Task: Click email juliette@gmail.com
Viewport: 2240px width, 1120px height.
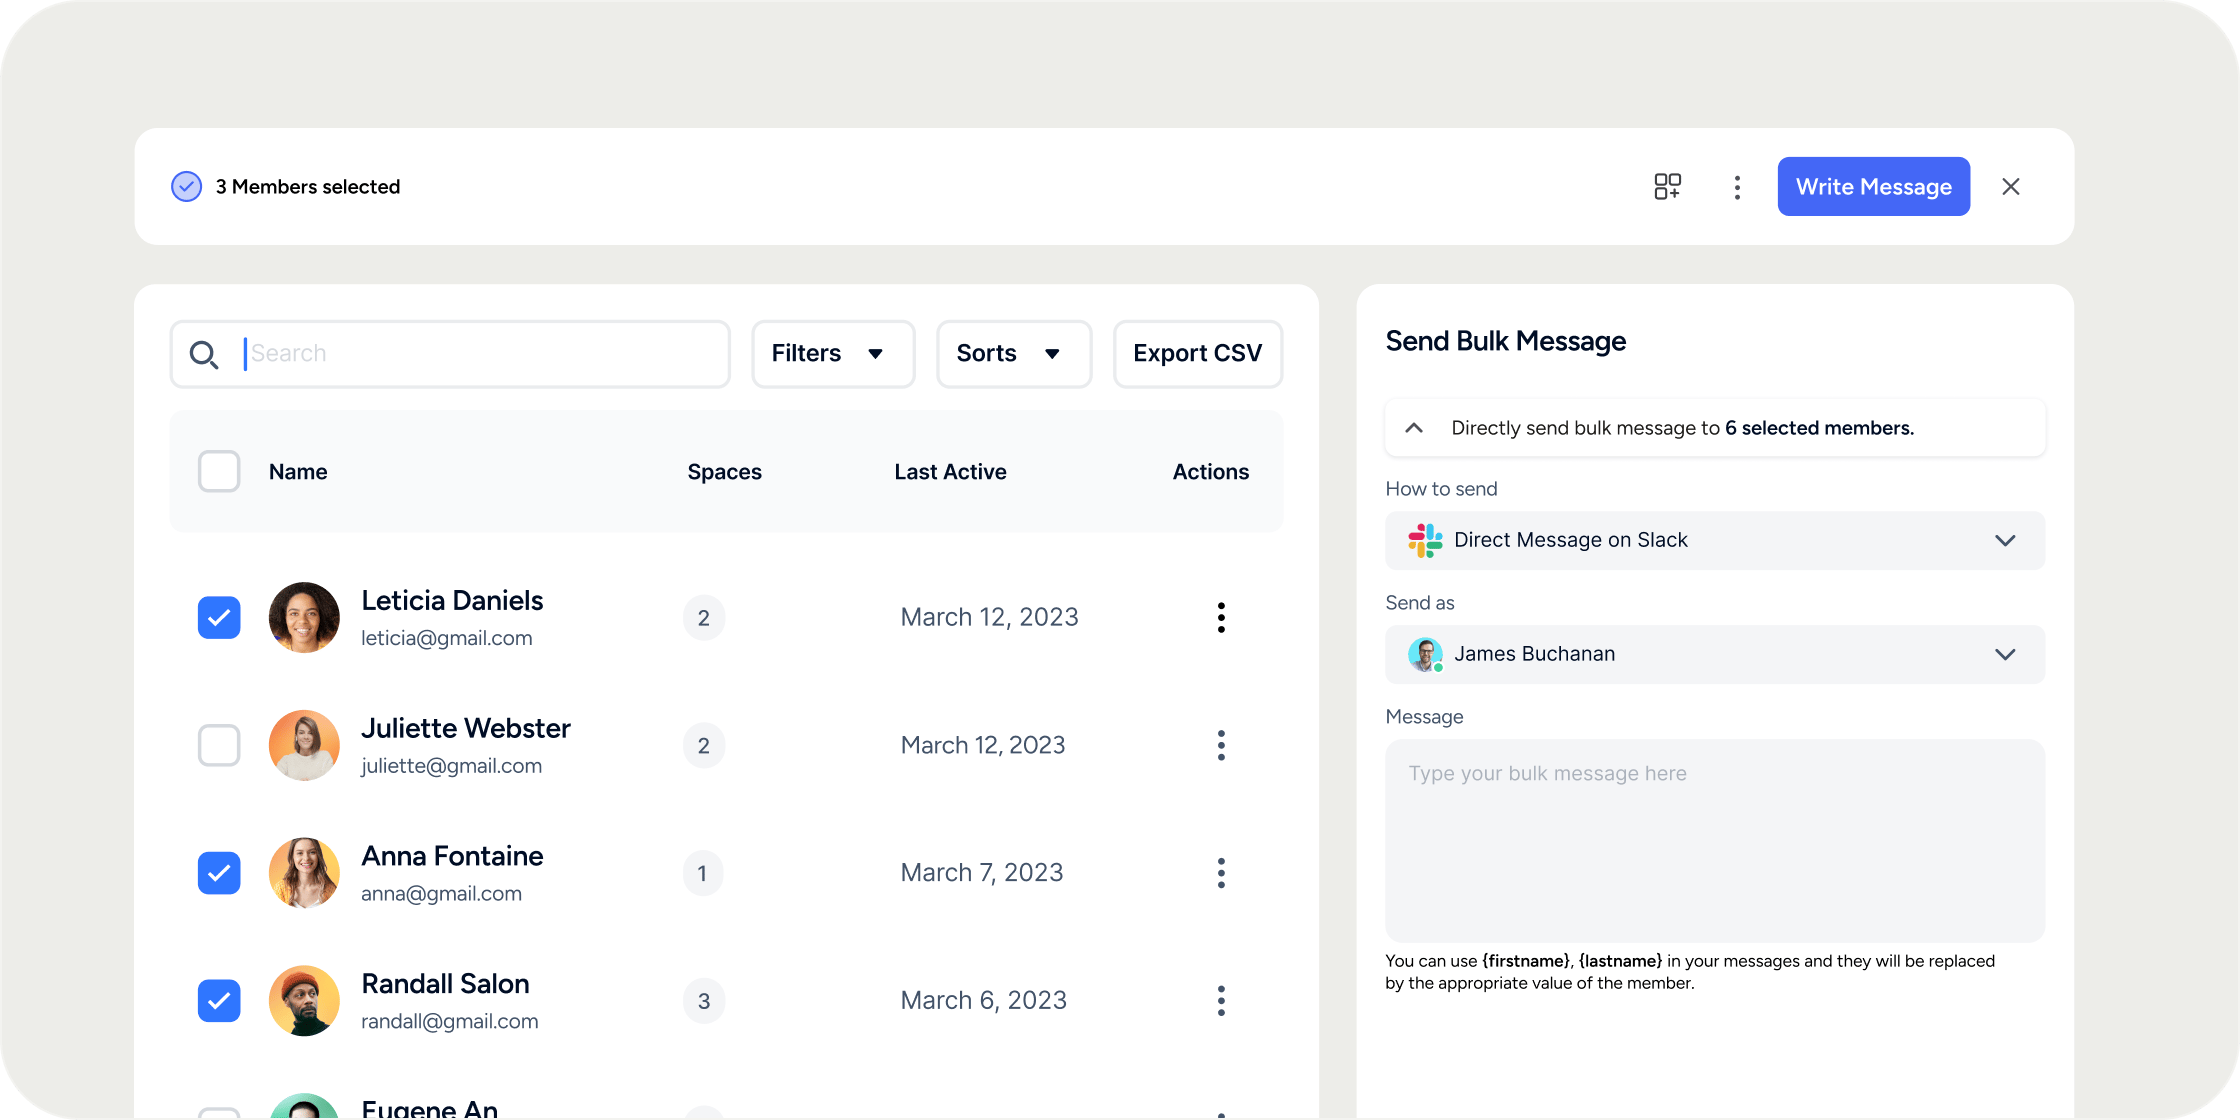Action: 451,766
